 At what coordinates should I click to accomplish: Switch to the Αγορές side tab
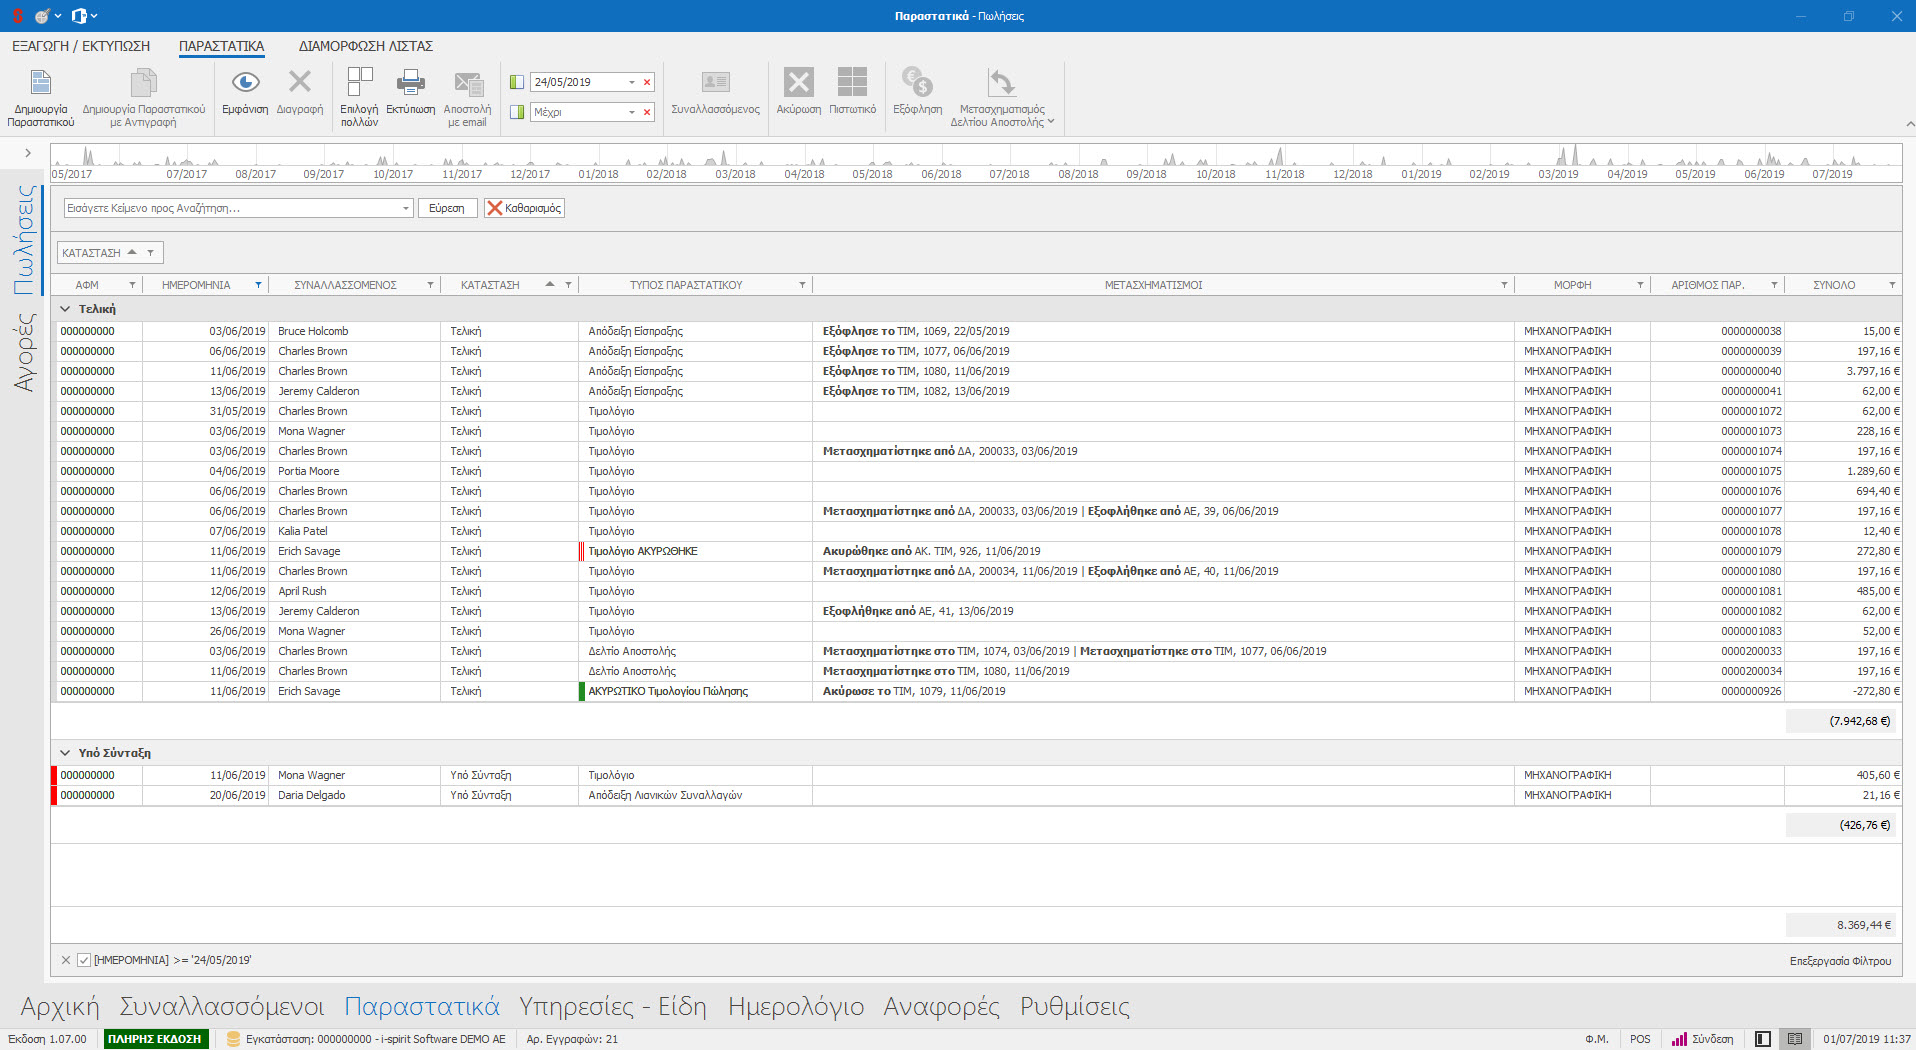(x=25, y=352)
